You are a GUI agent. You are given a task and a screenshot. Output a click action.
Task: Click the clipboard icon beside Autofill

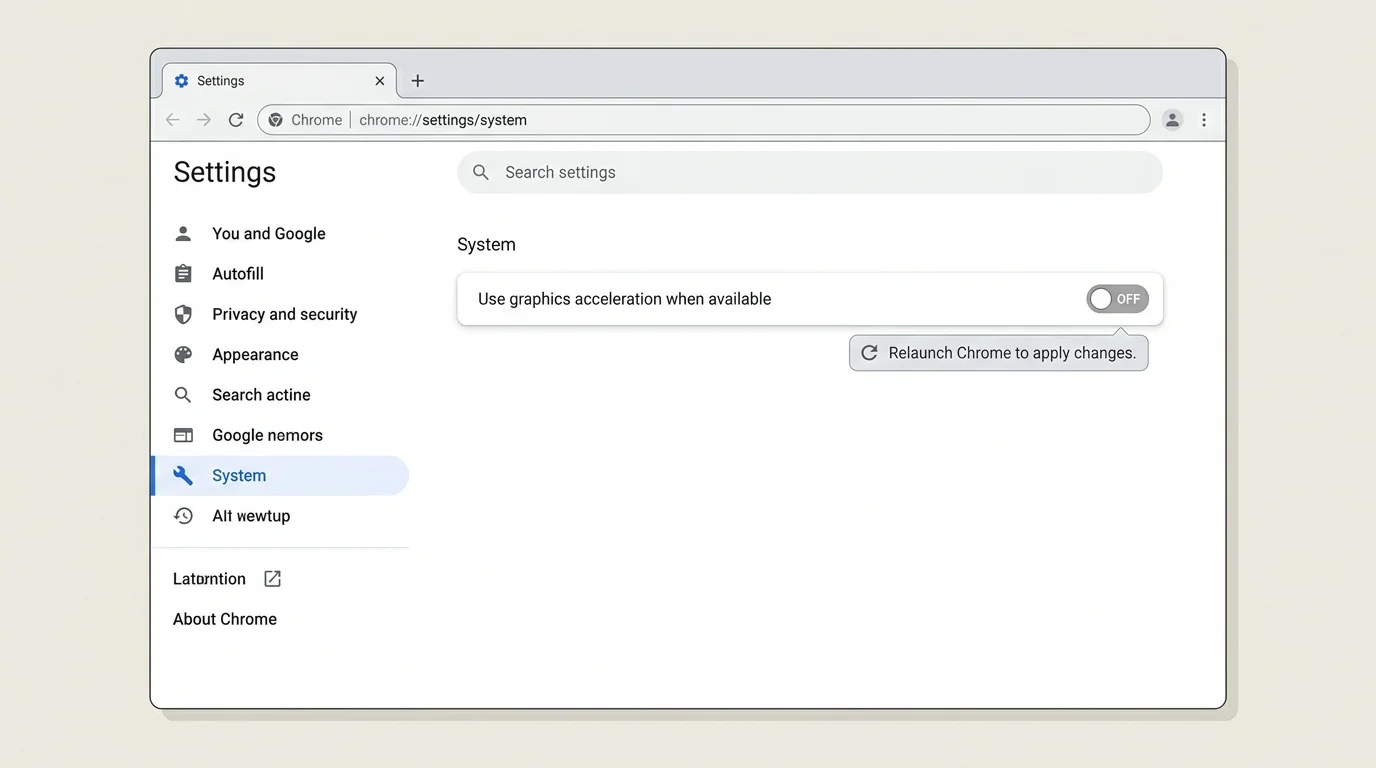tap(183, 274)
